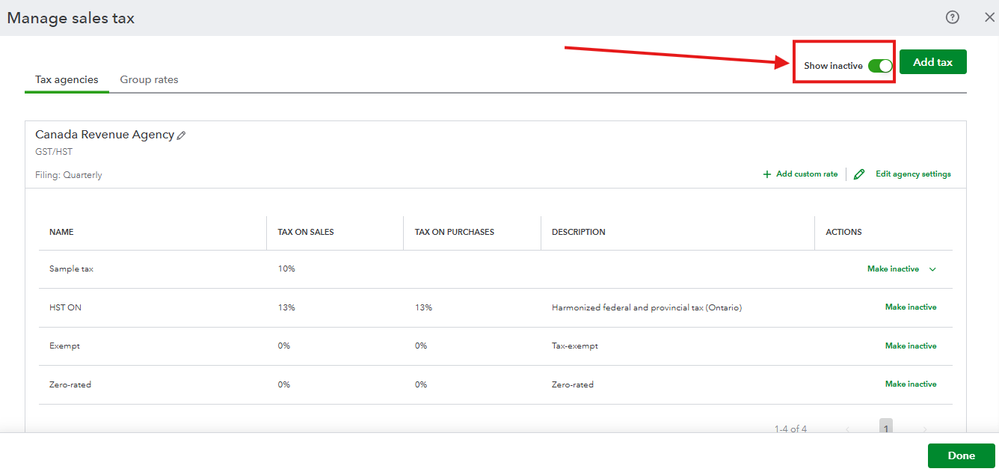This screenshot has width=999, height=469.
Task: Open Edit agency settings link
Action: [913, 174]
